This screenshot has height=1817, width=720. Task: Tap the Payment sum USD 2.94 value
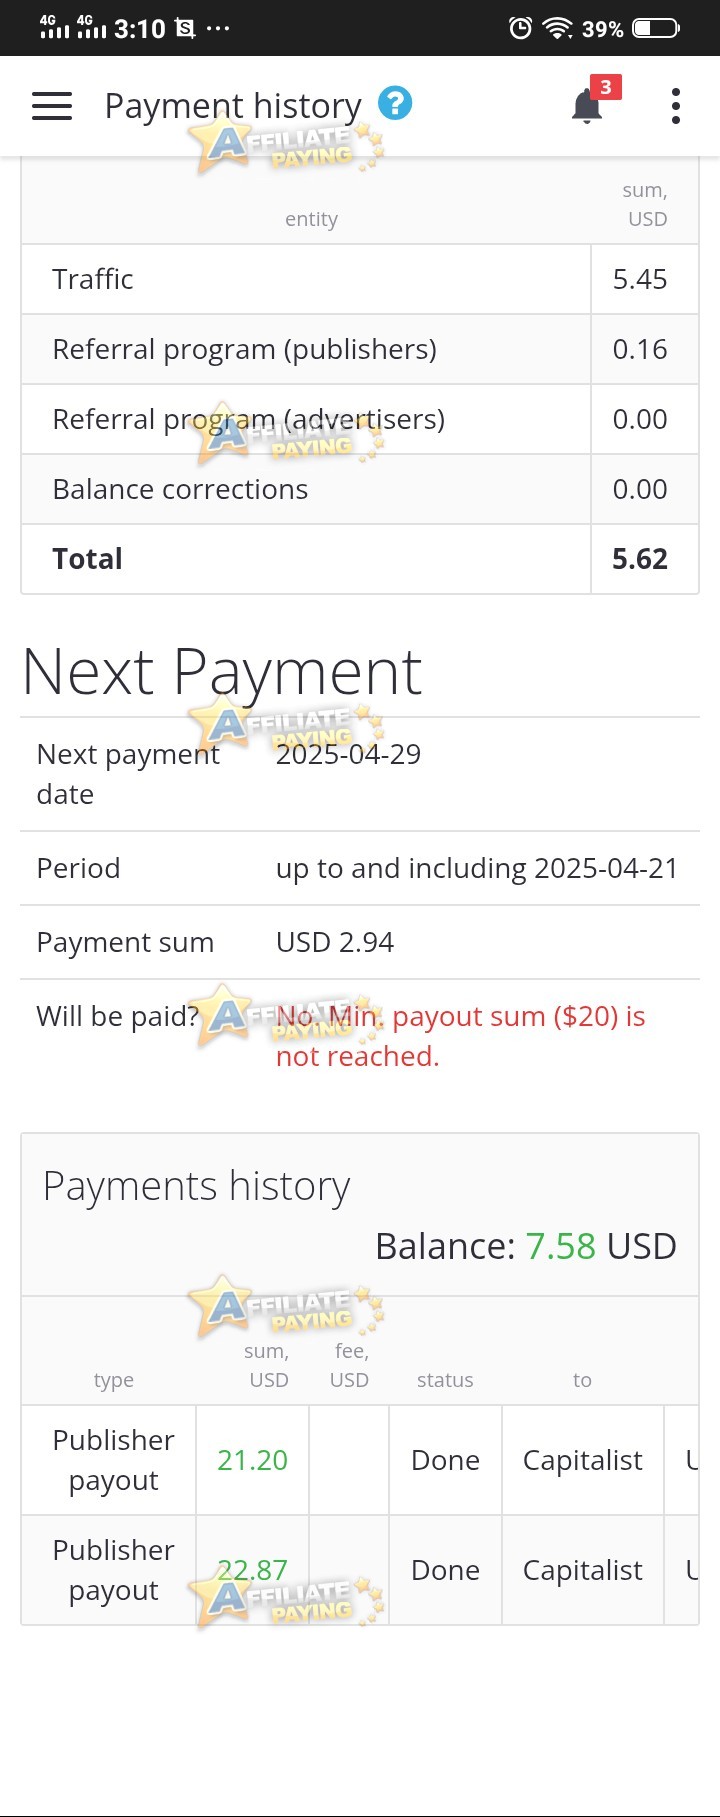335,942
